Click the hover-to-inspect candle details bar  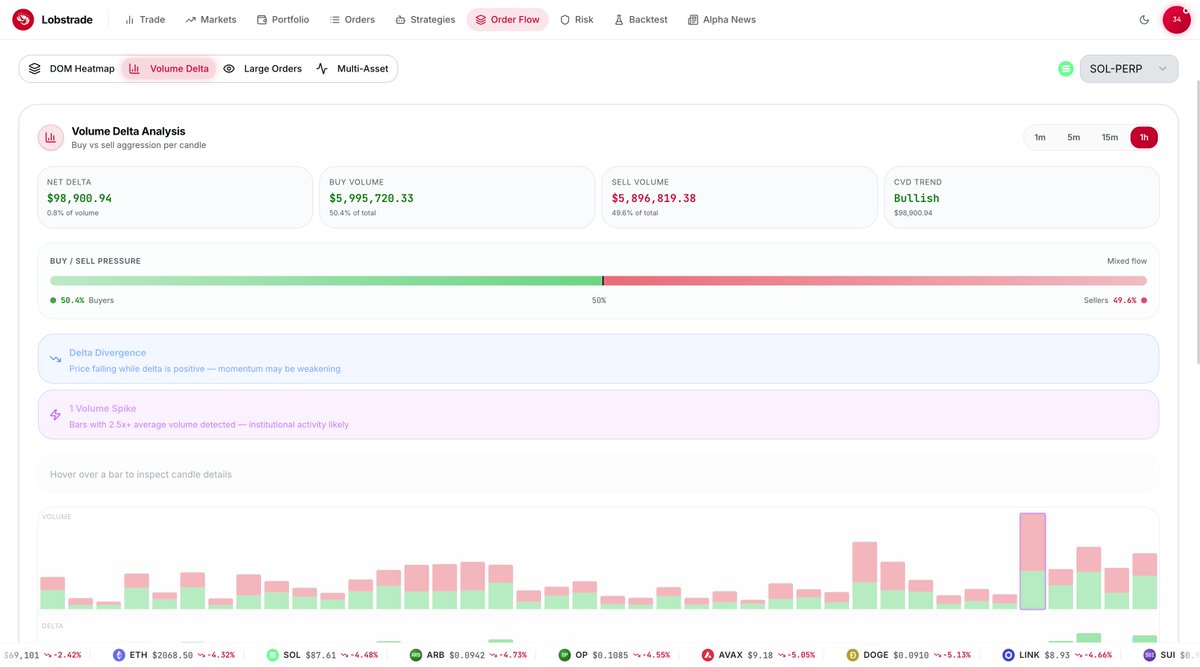pos(598,474)
